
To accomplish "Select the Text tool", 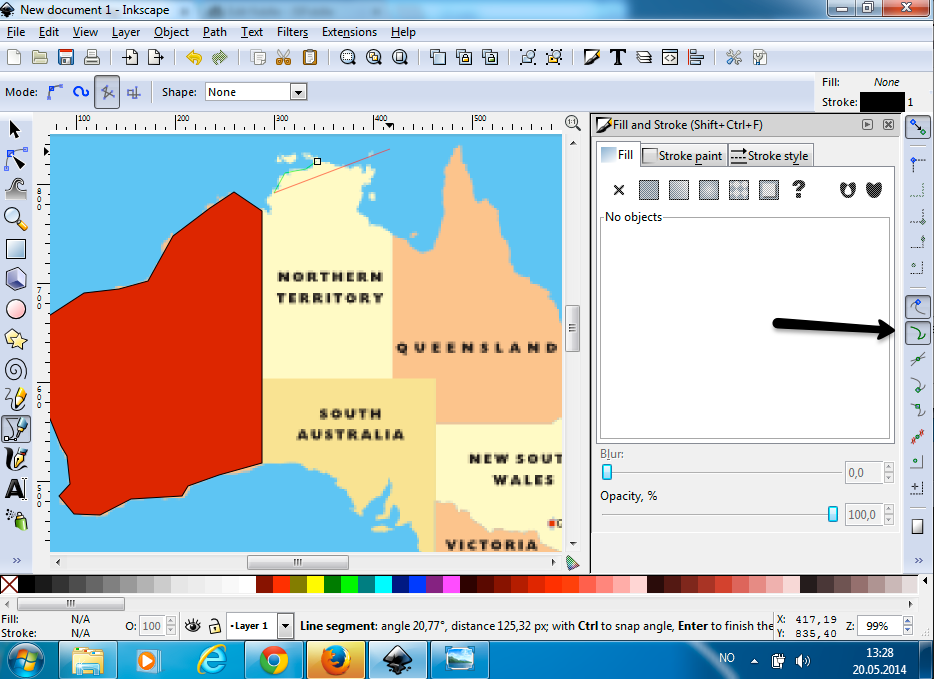I will coord(16,489).
